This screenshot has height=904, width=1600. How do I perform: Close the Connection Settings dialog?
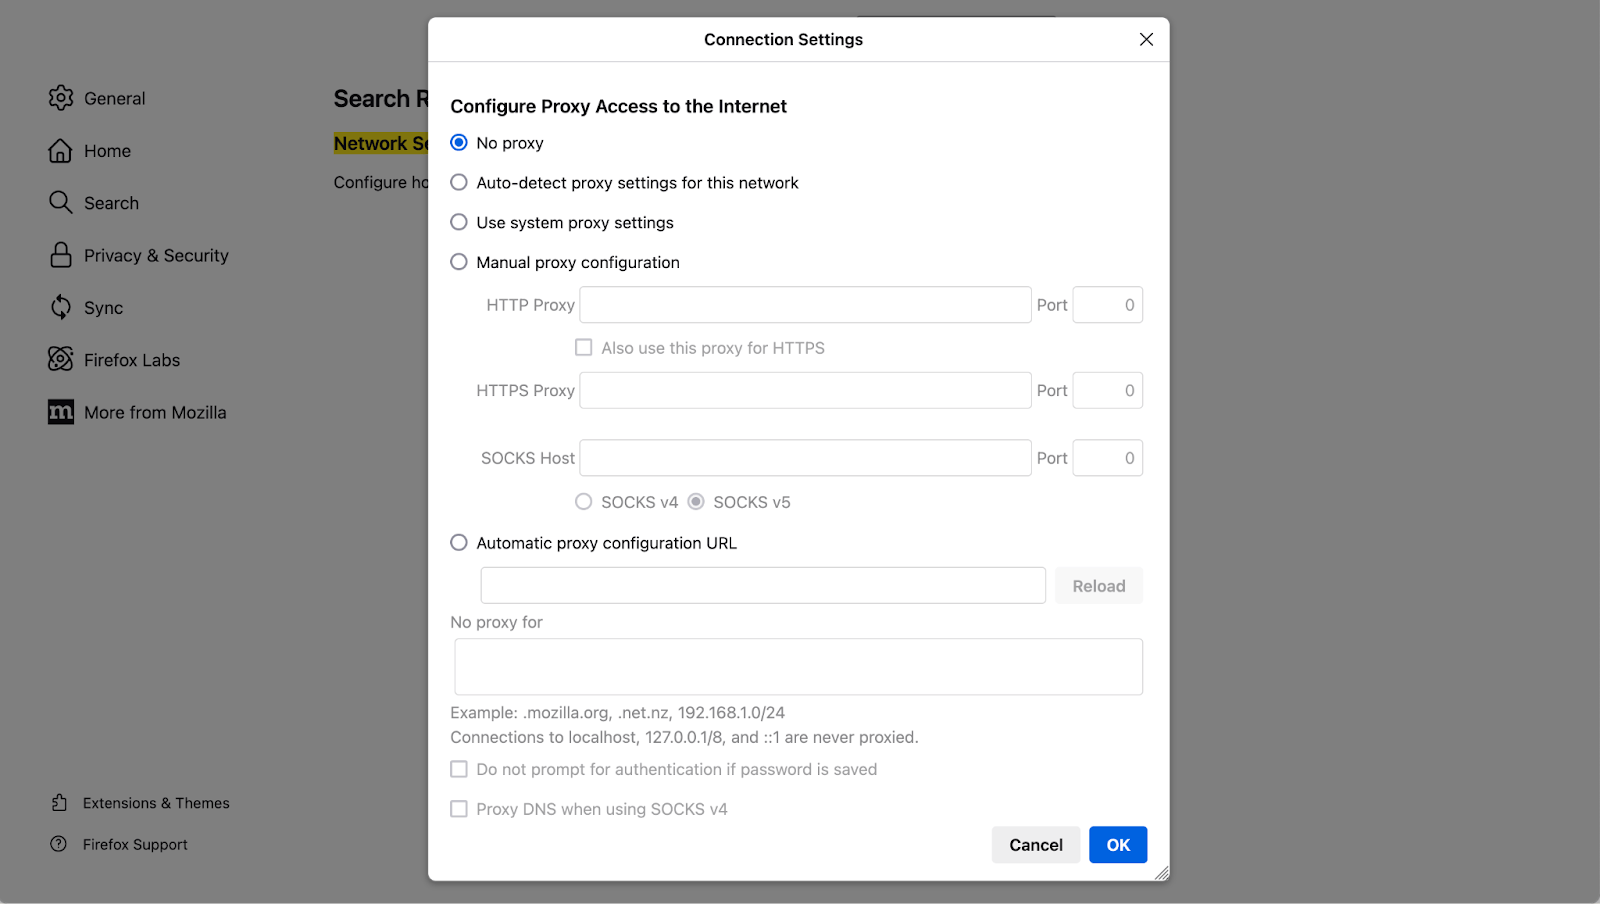pyautogui.click(x=1146, y=39)
